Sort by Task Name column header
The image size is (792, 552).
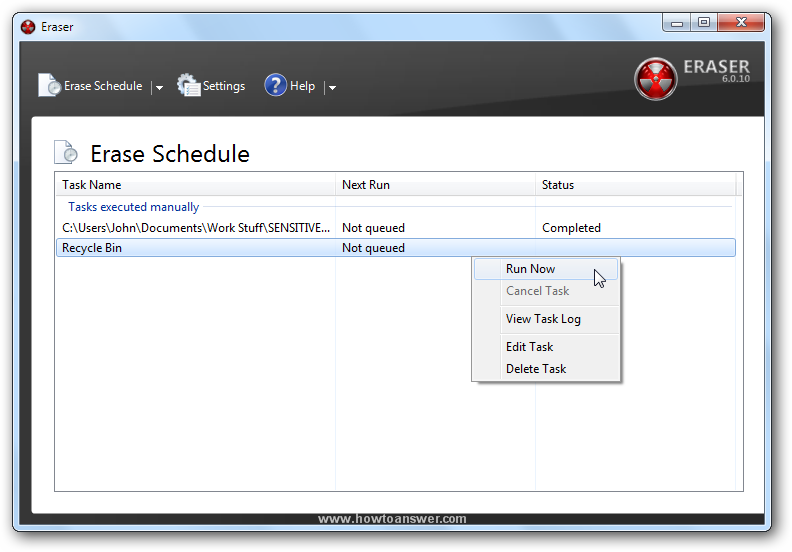(x=195, y=185)
